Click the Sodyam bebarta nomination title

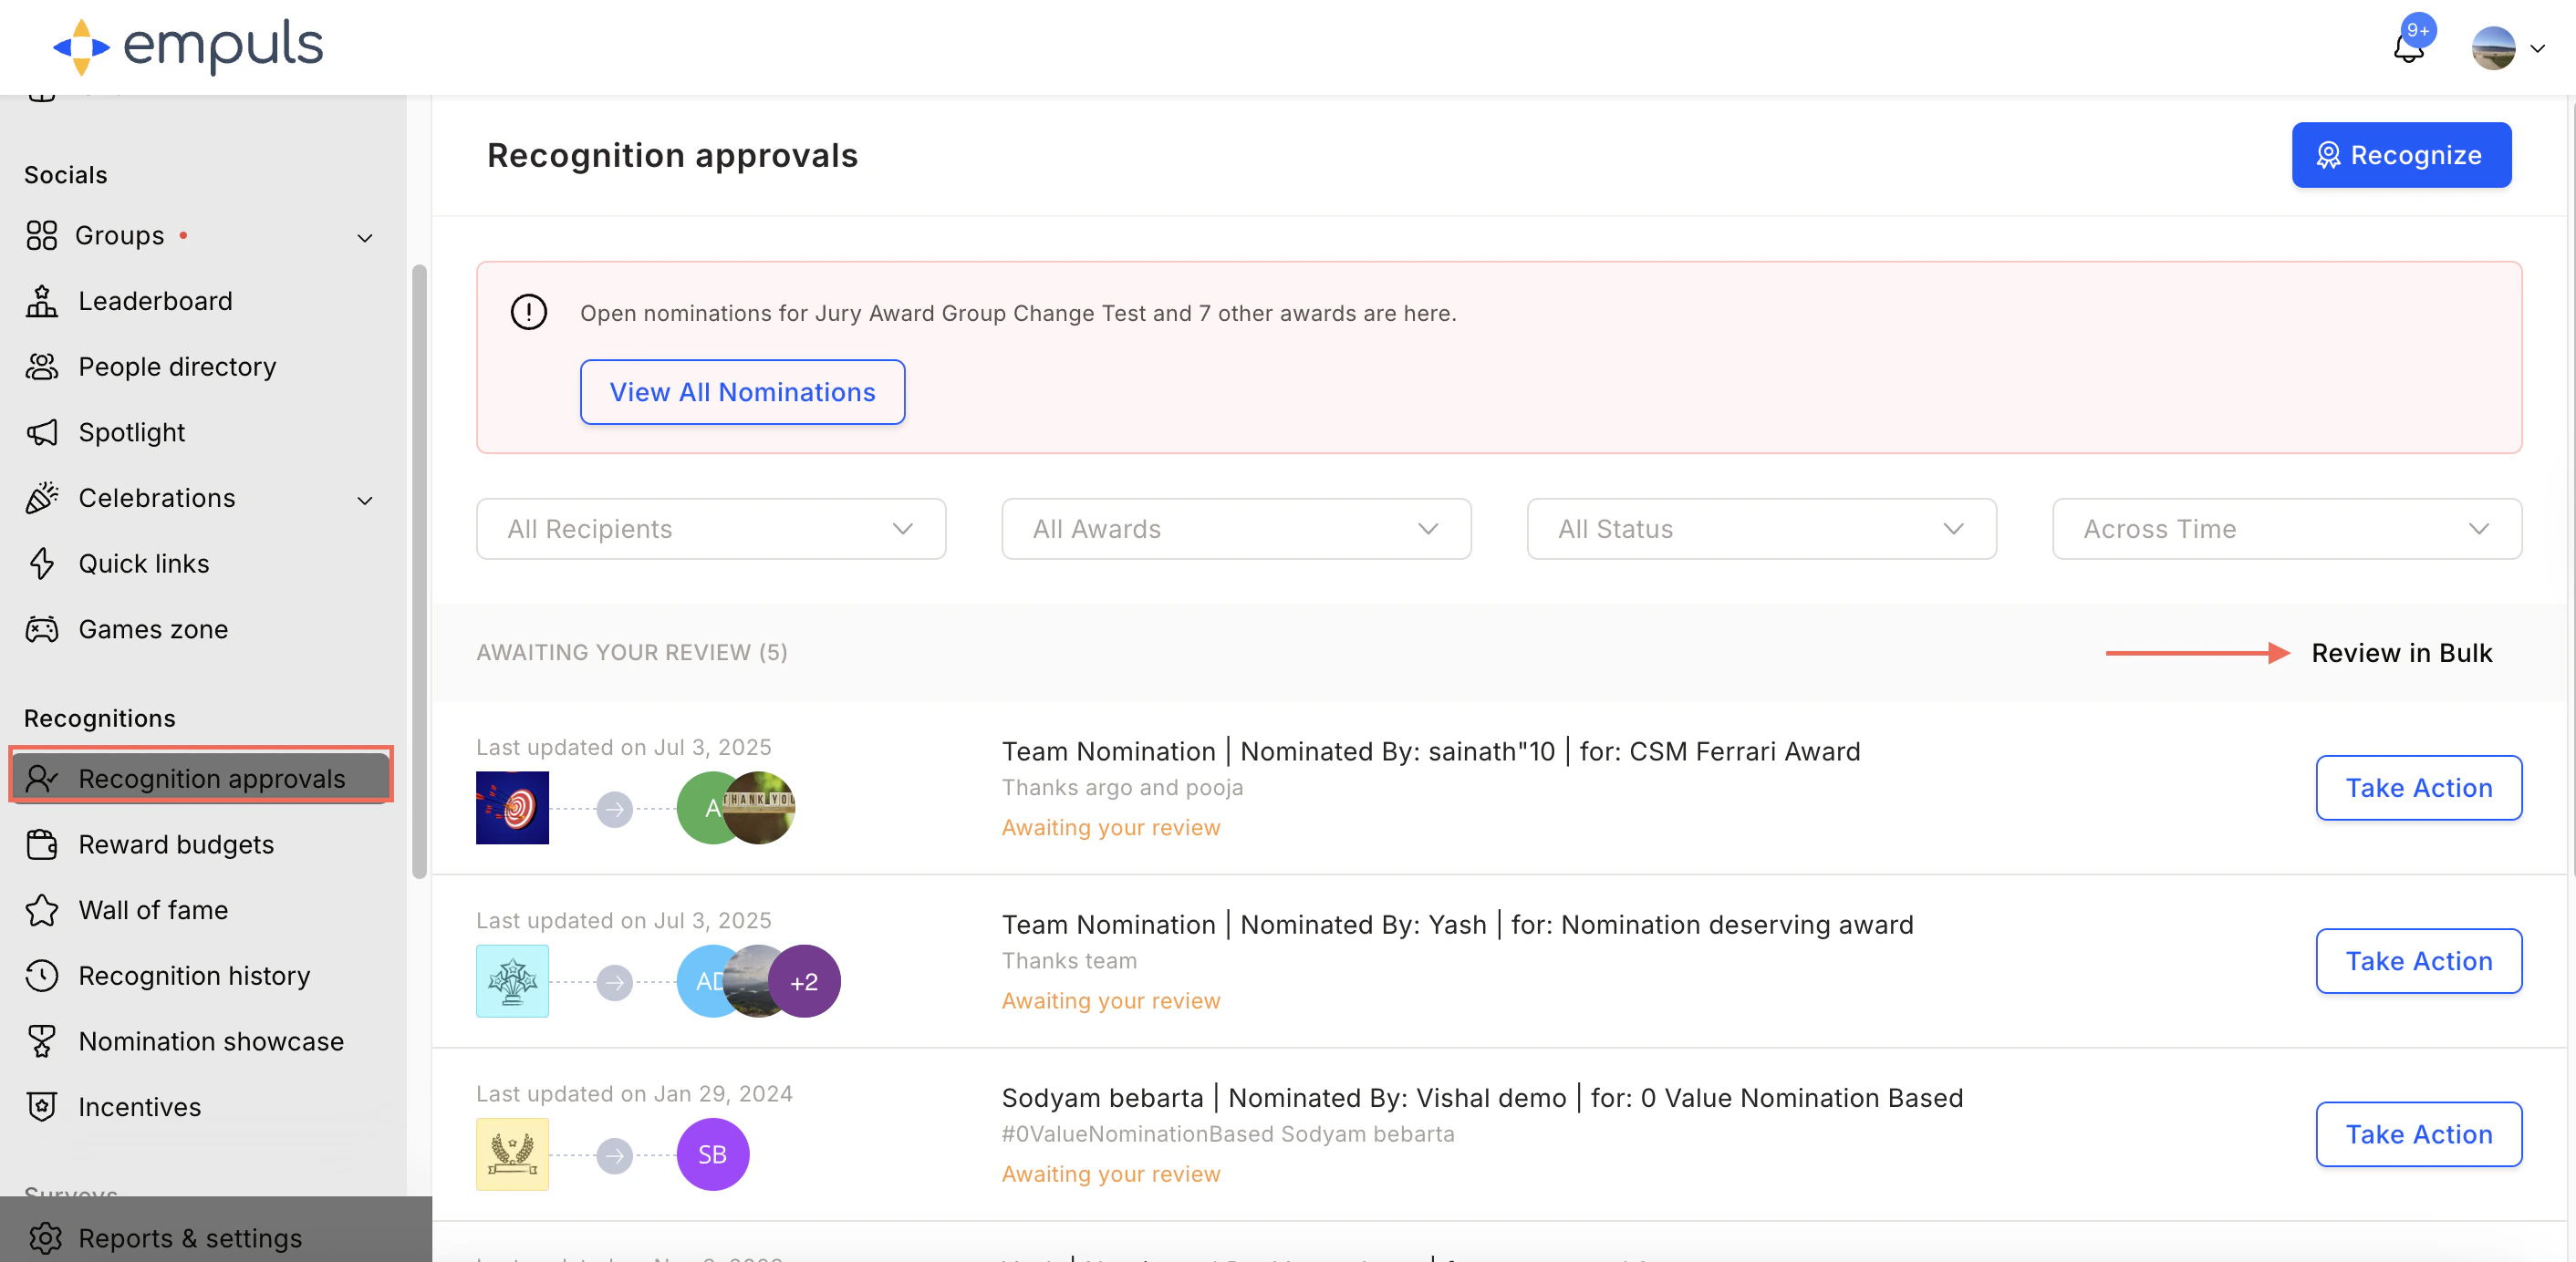(x=1482, y=1098)
